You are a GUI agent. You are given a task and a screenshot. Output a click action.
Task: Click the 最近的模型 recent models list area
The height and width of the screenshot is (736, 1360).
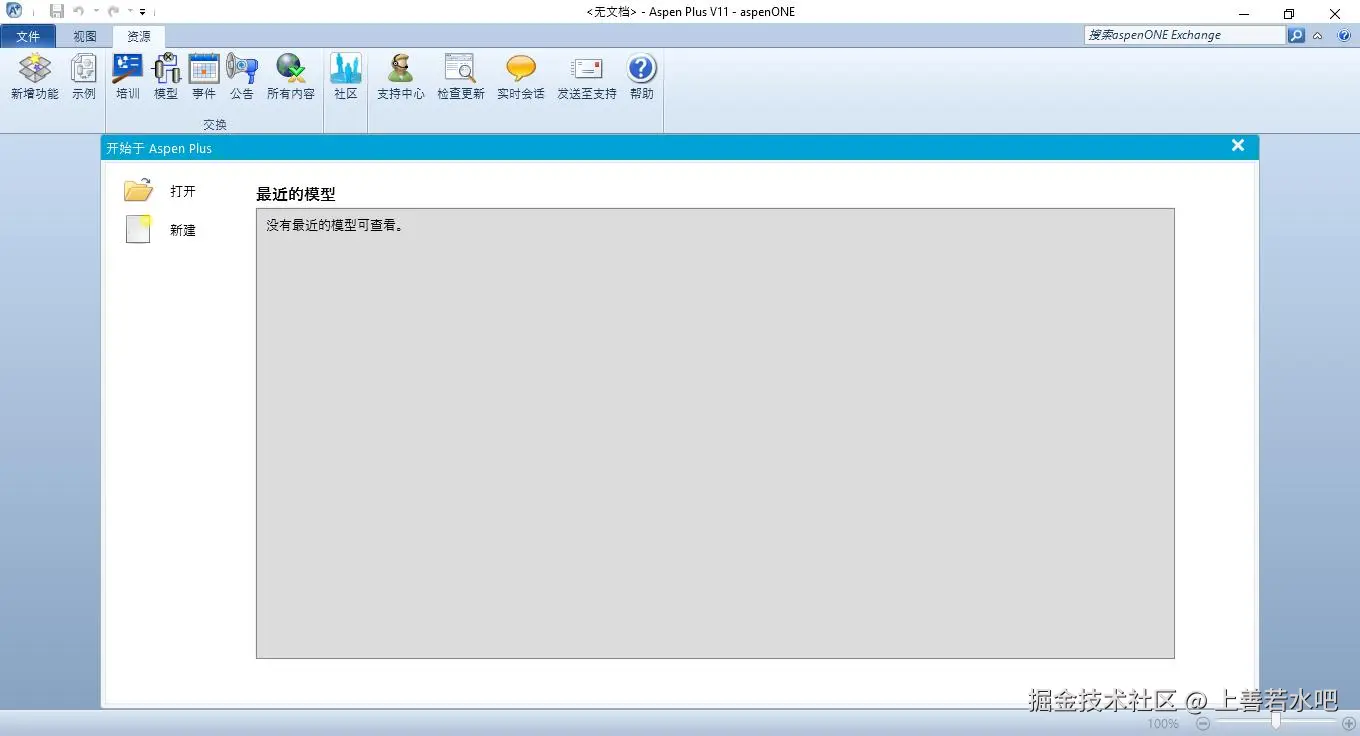click(x=715, y=433)
